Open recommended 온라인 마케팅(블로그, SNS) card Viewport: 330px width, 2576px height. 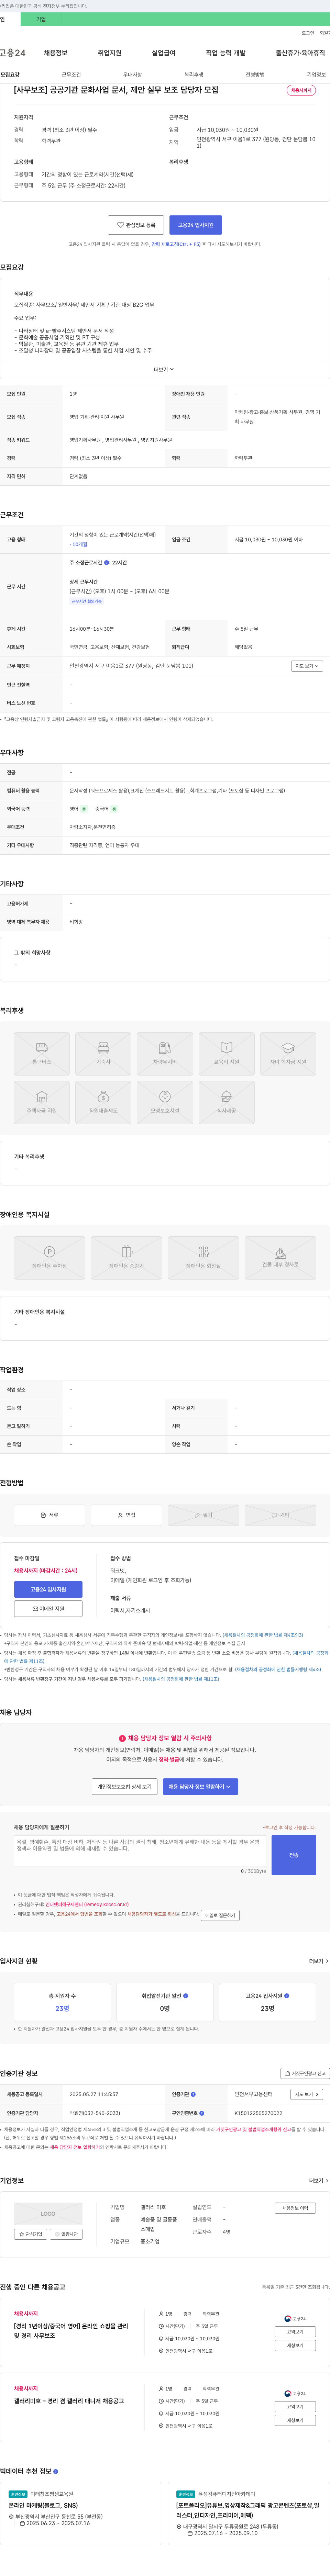81,2513
